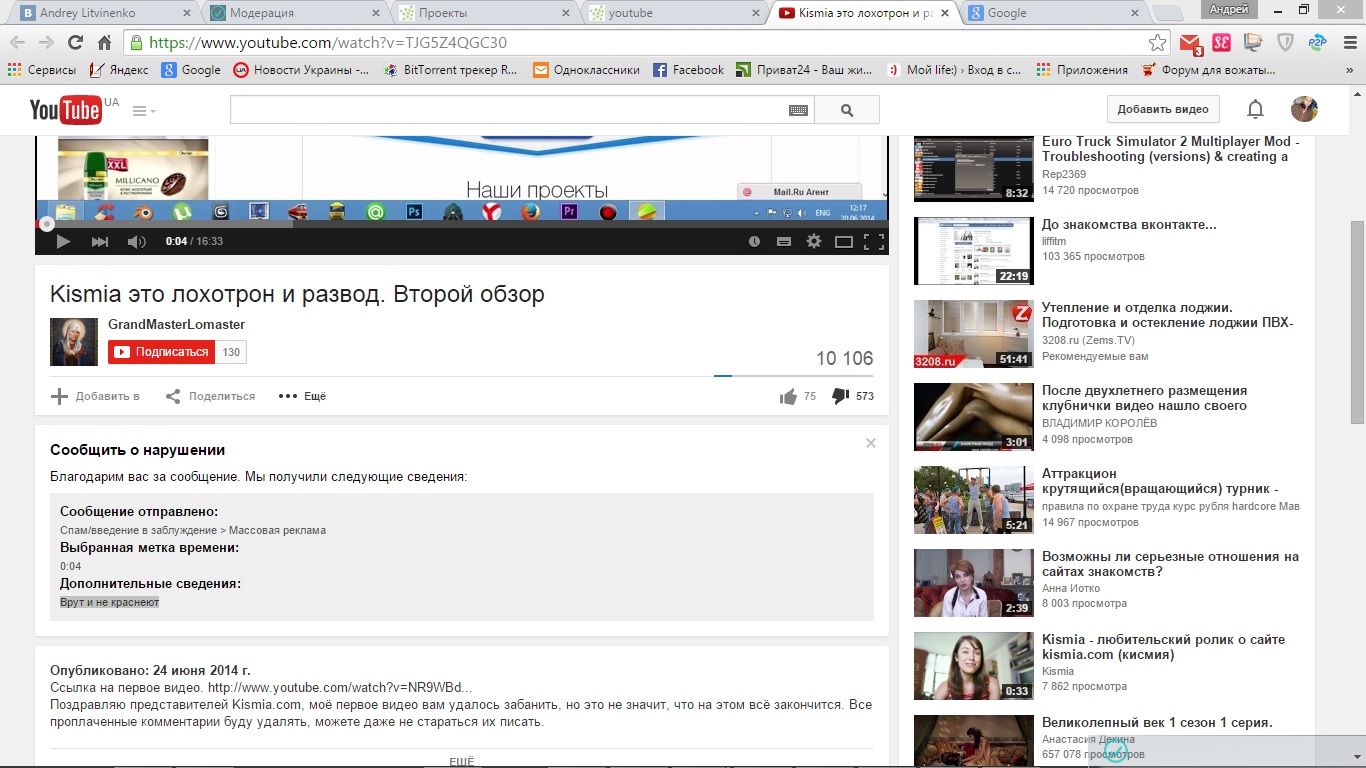Viewport: 1366px width, 768px height.
Task: Play the video with the play button
Action: [x=62, y=241]
